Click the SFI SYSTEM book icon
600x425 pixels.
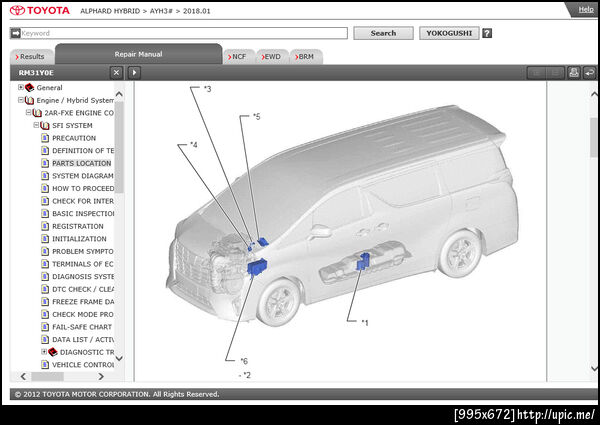tap(45, 125)
